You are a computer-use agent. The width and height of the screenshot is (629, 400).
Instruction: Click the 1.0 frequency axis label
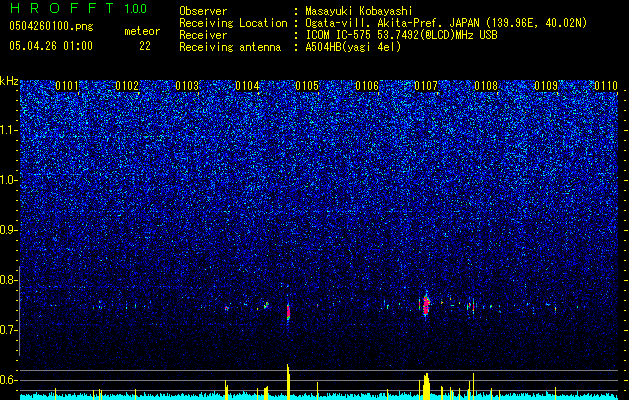(9, 180)
